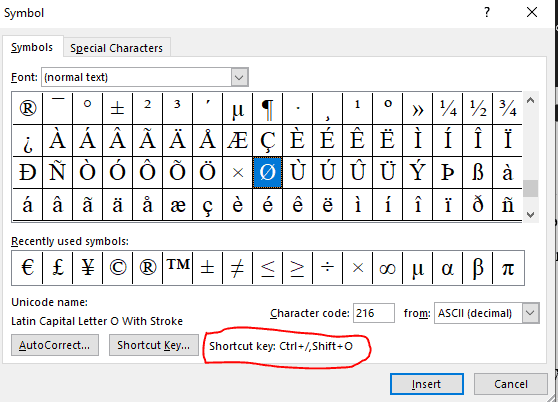Pick the Ð capital eth symbol
Screen dimensions: 558x402
pyautogui.click(x=27, y=173)
